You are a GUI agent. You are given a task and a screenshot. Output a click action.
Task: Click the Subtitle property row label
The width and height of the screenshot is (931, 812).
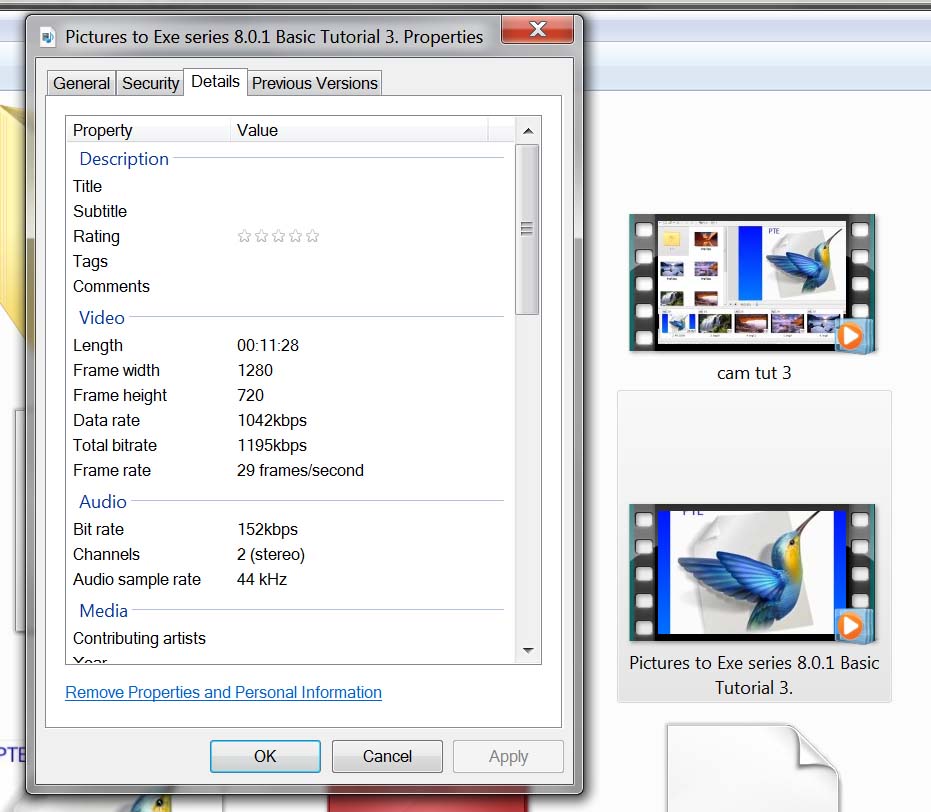pos(100,211)
